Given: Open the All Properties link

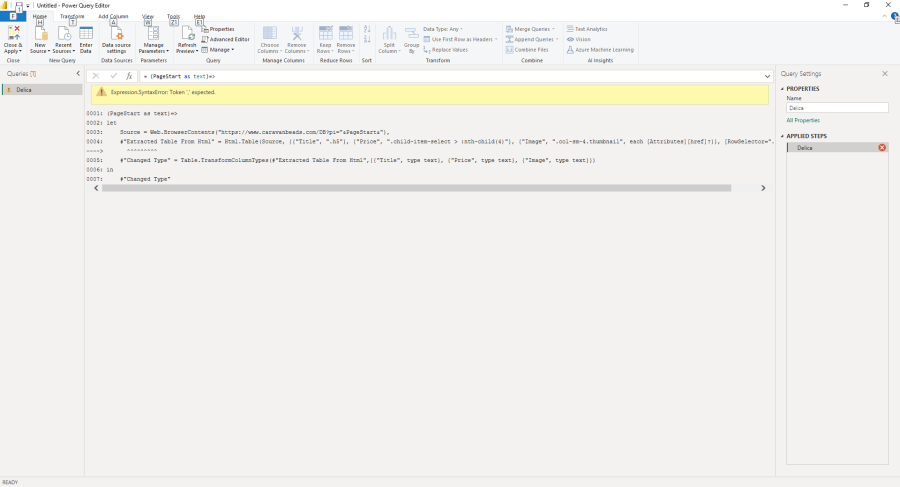Looking at the screenshot, I should [x=803, y=121].
